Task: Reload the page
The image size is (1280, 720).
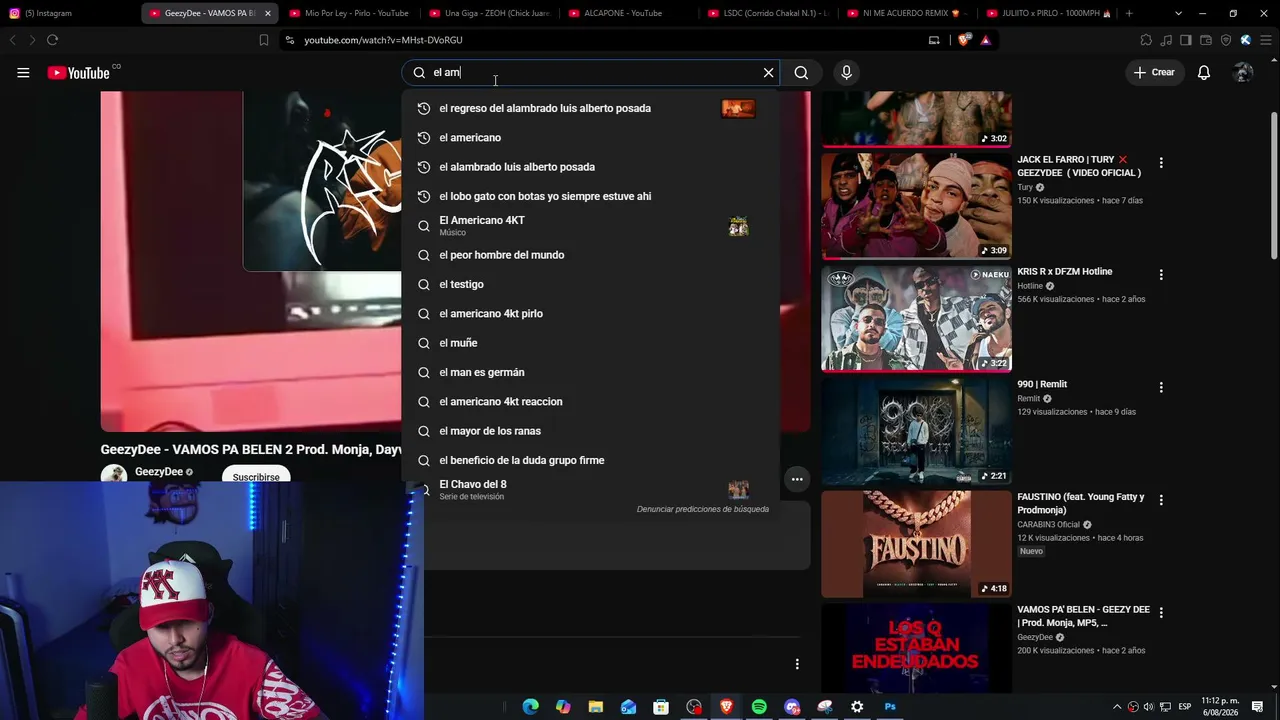Action: click(52, 40)
